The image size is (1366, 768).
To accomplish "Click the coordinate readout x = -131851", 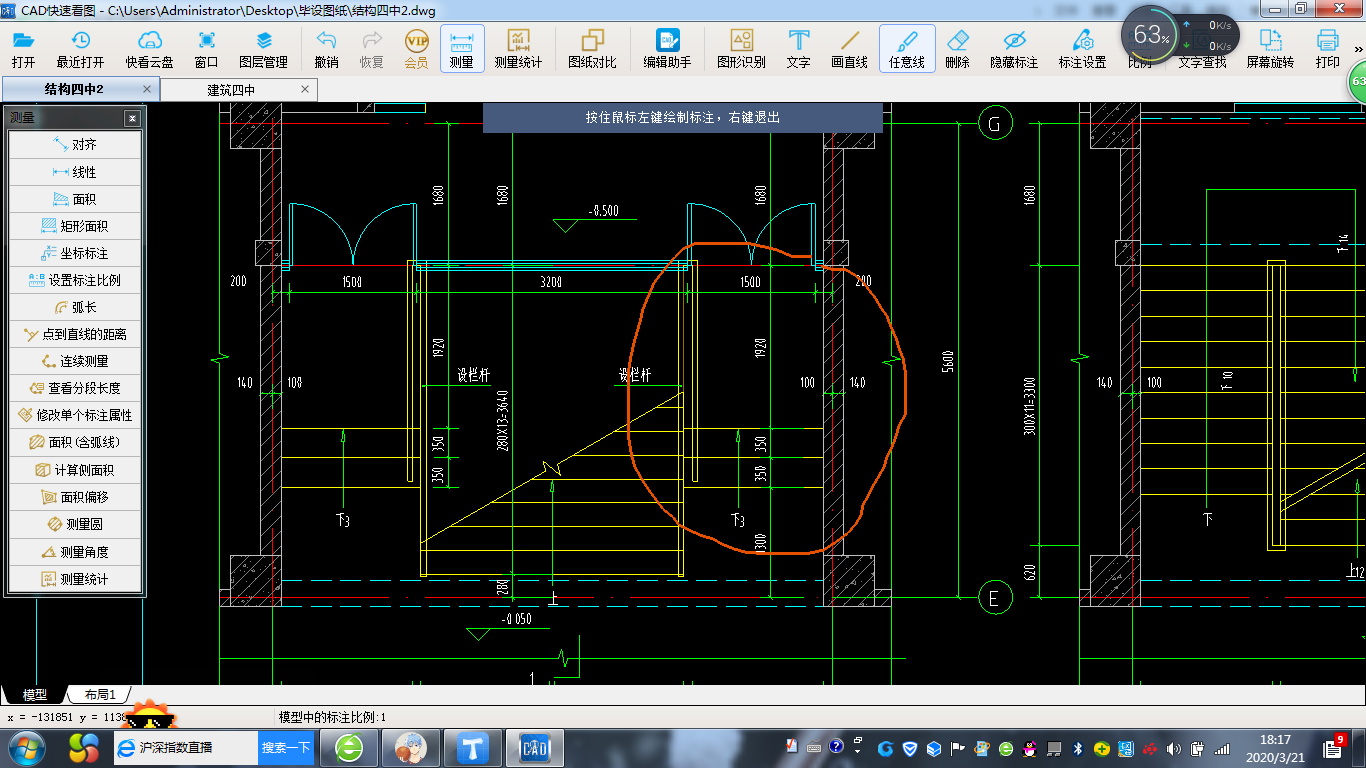I will point(67,718).
